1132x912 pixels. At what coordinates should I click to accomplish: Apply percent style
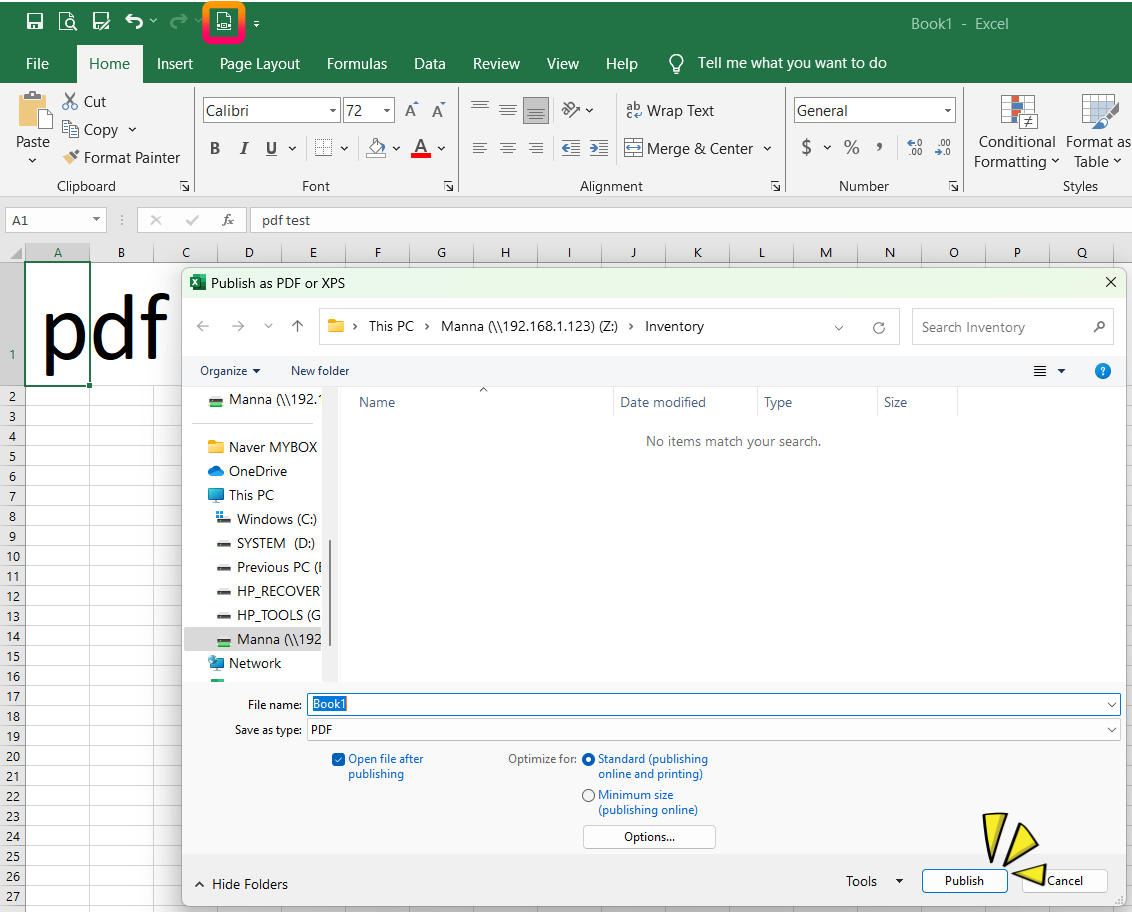[852, 148]
